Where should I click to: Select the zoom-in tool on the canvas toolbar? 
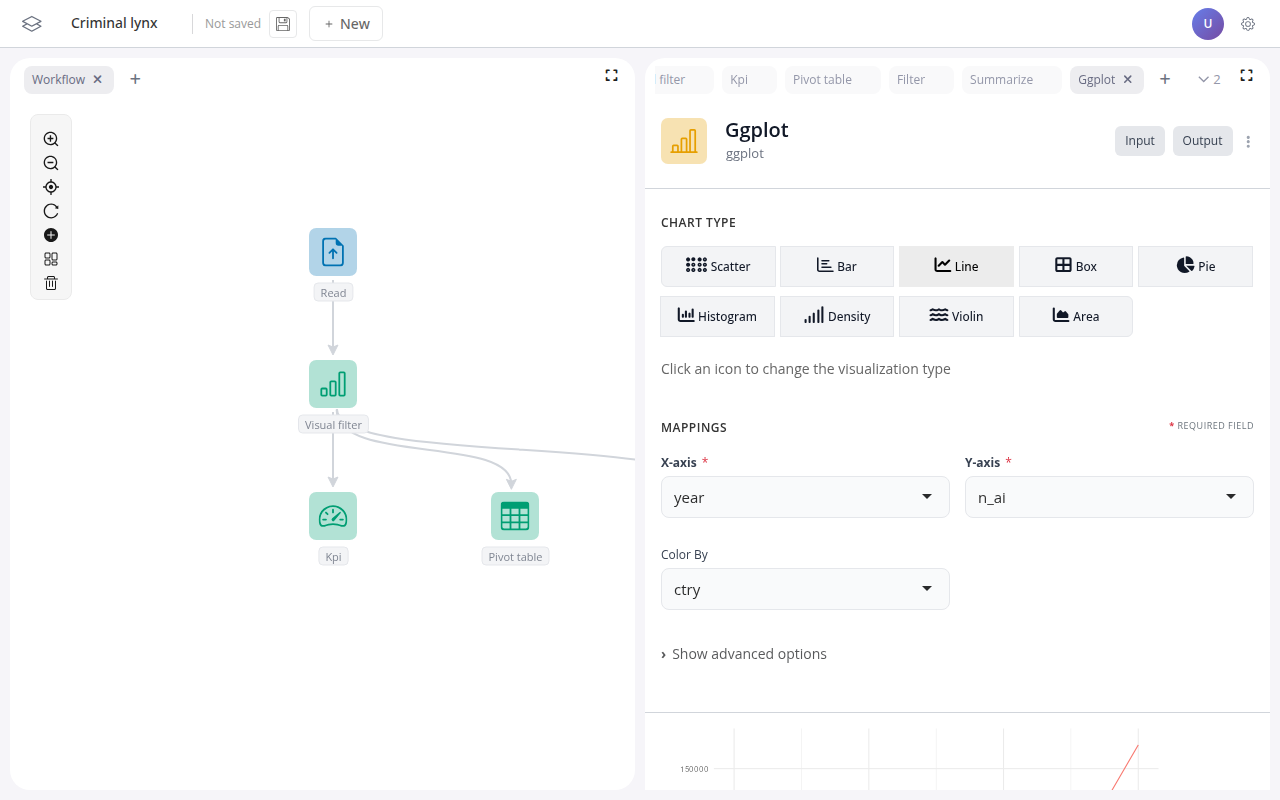pyautogui.click(x=50, y=139)
